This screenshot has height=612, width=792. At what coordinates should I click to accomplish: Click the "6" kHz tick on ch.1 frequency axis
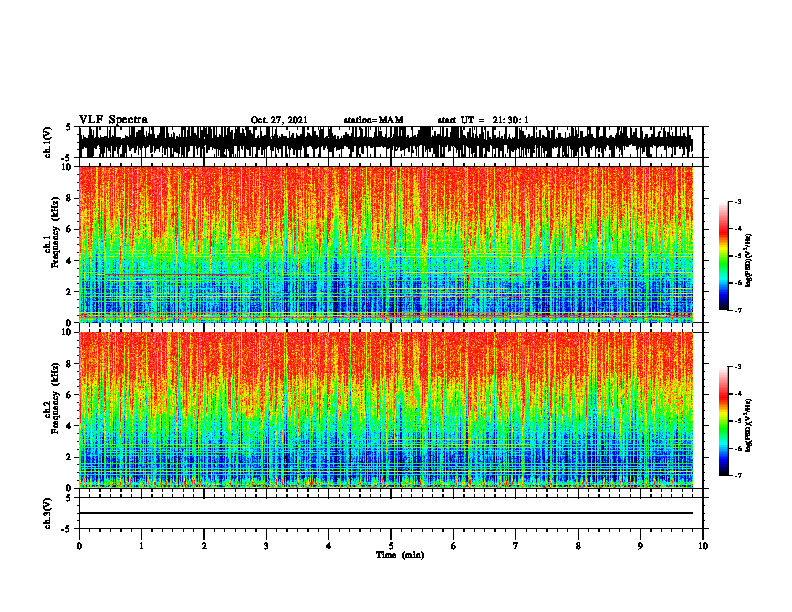(x=70, y=229)
